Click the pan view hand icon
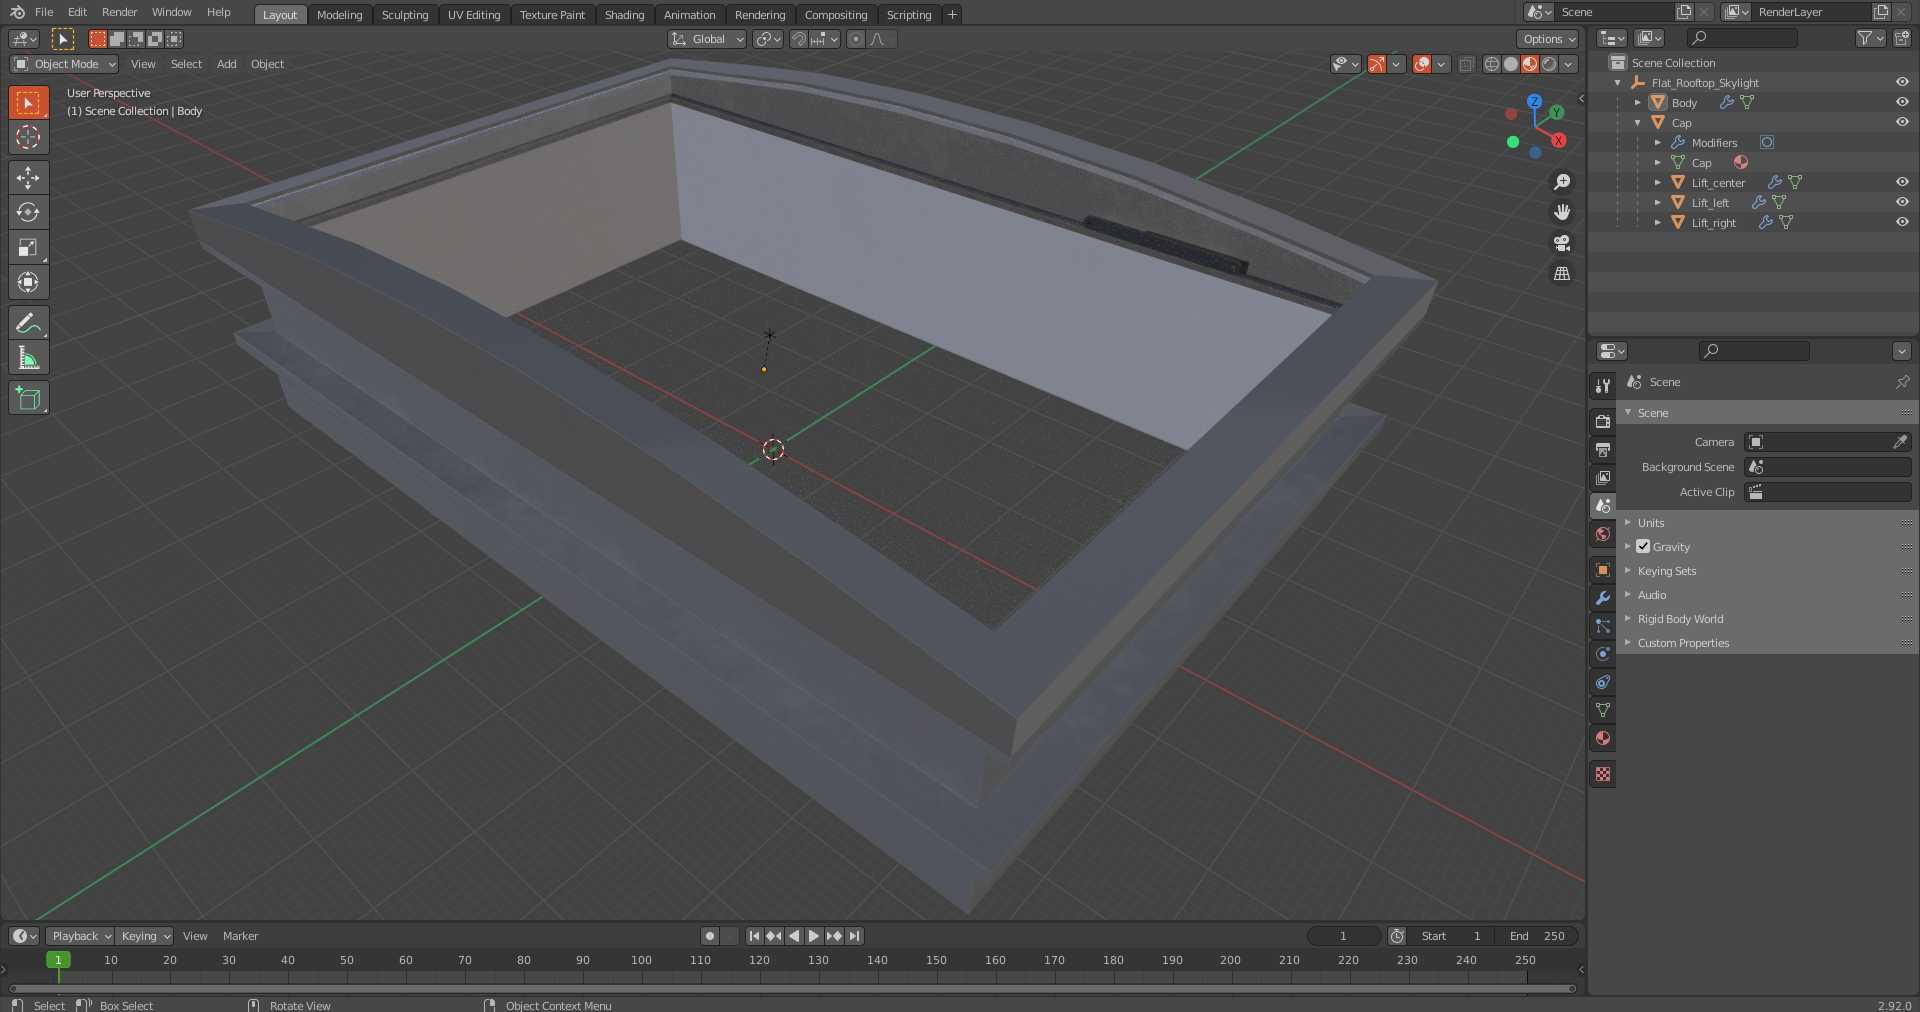 point(1561,212)
